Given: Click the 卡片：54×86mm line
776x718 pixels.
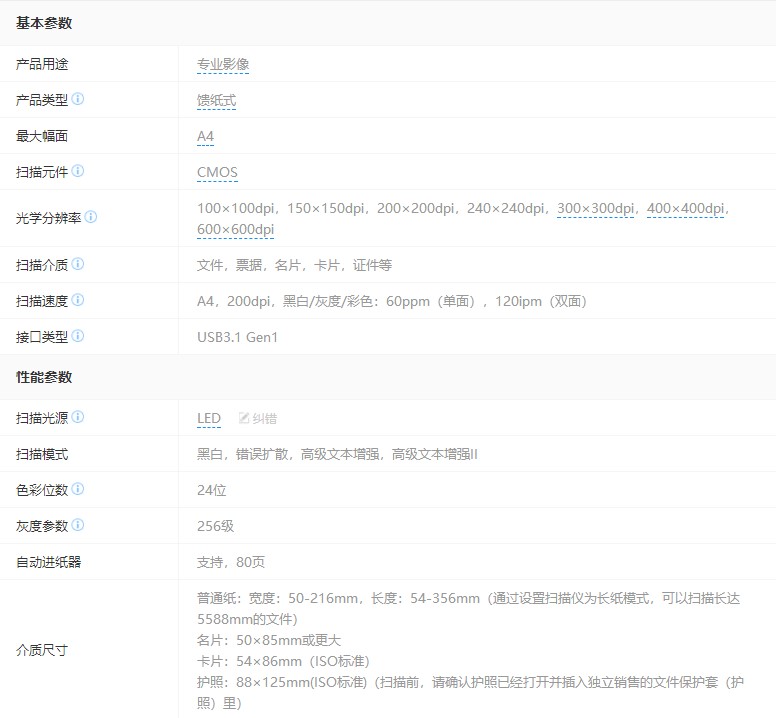Looking at the screenshot, I should click(283, 662).
